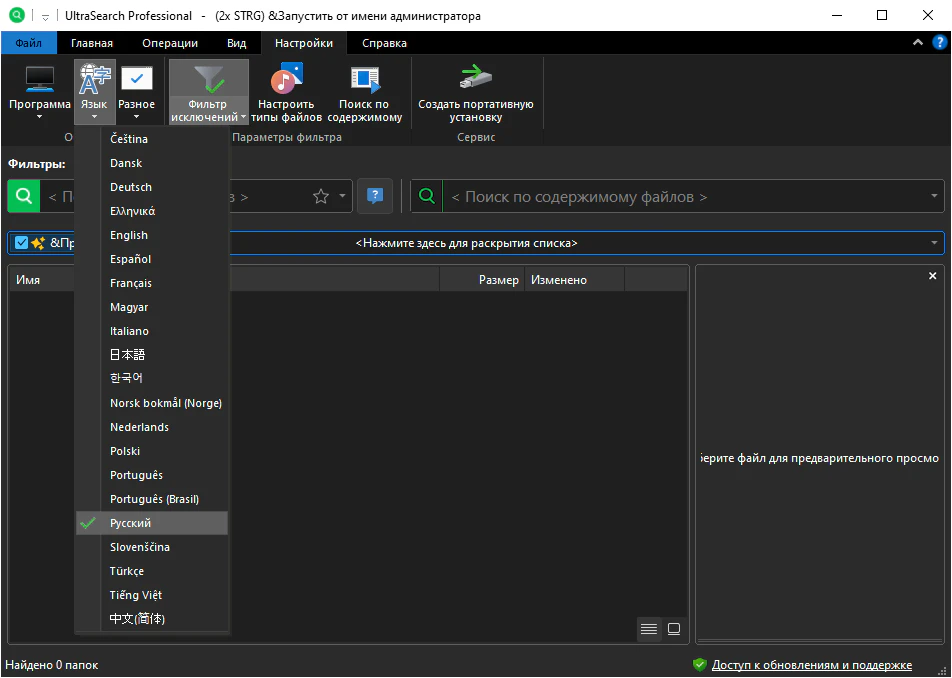Screen dimensions: 952x678
Task: Click the blue help icon in the title bar
Action: click(939, 43)
